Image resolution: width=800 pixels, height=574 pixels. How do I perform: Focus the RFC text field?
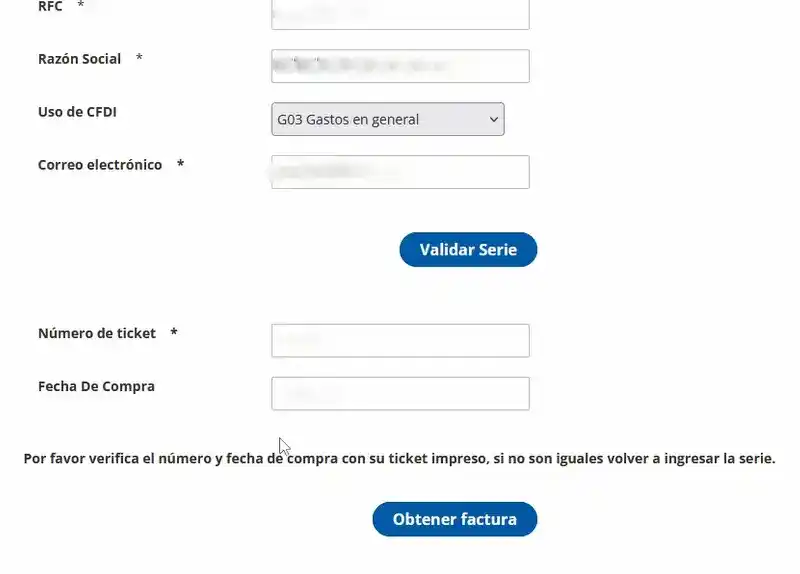[401, 14]
